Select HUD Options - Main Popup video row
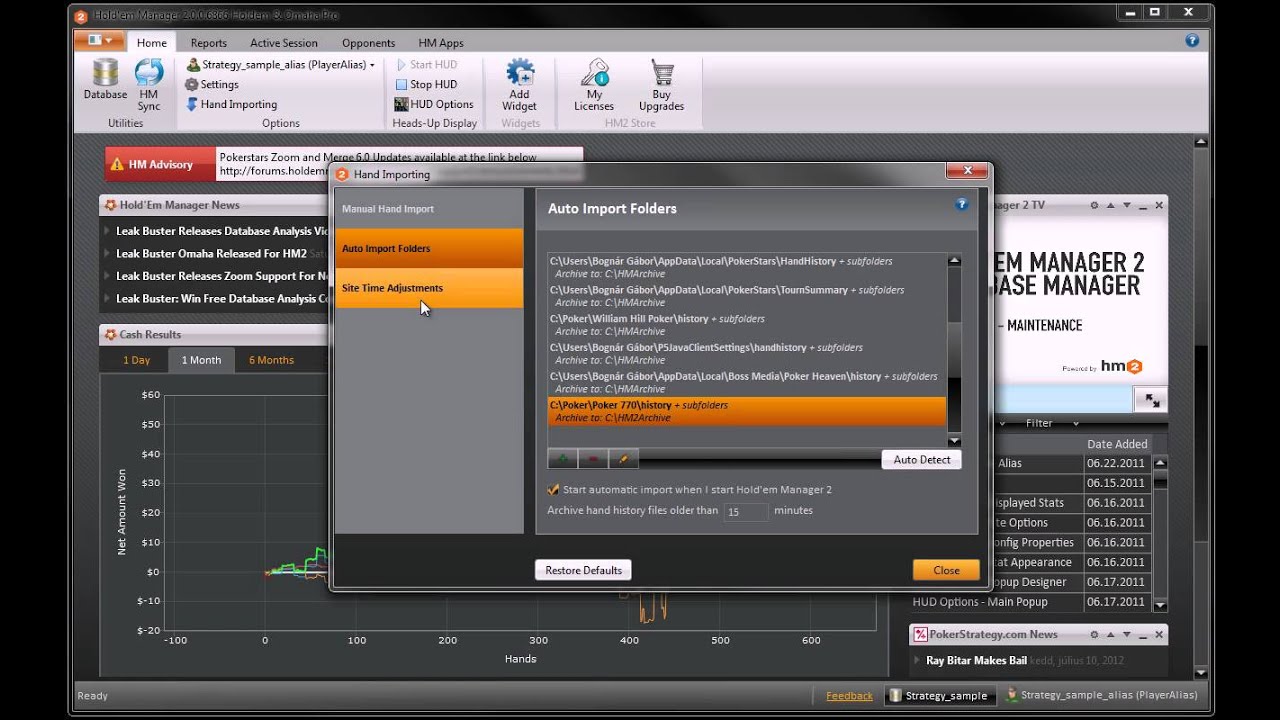 pos(1031,602)
